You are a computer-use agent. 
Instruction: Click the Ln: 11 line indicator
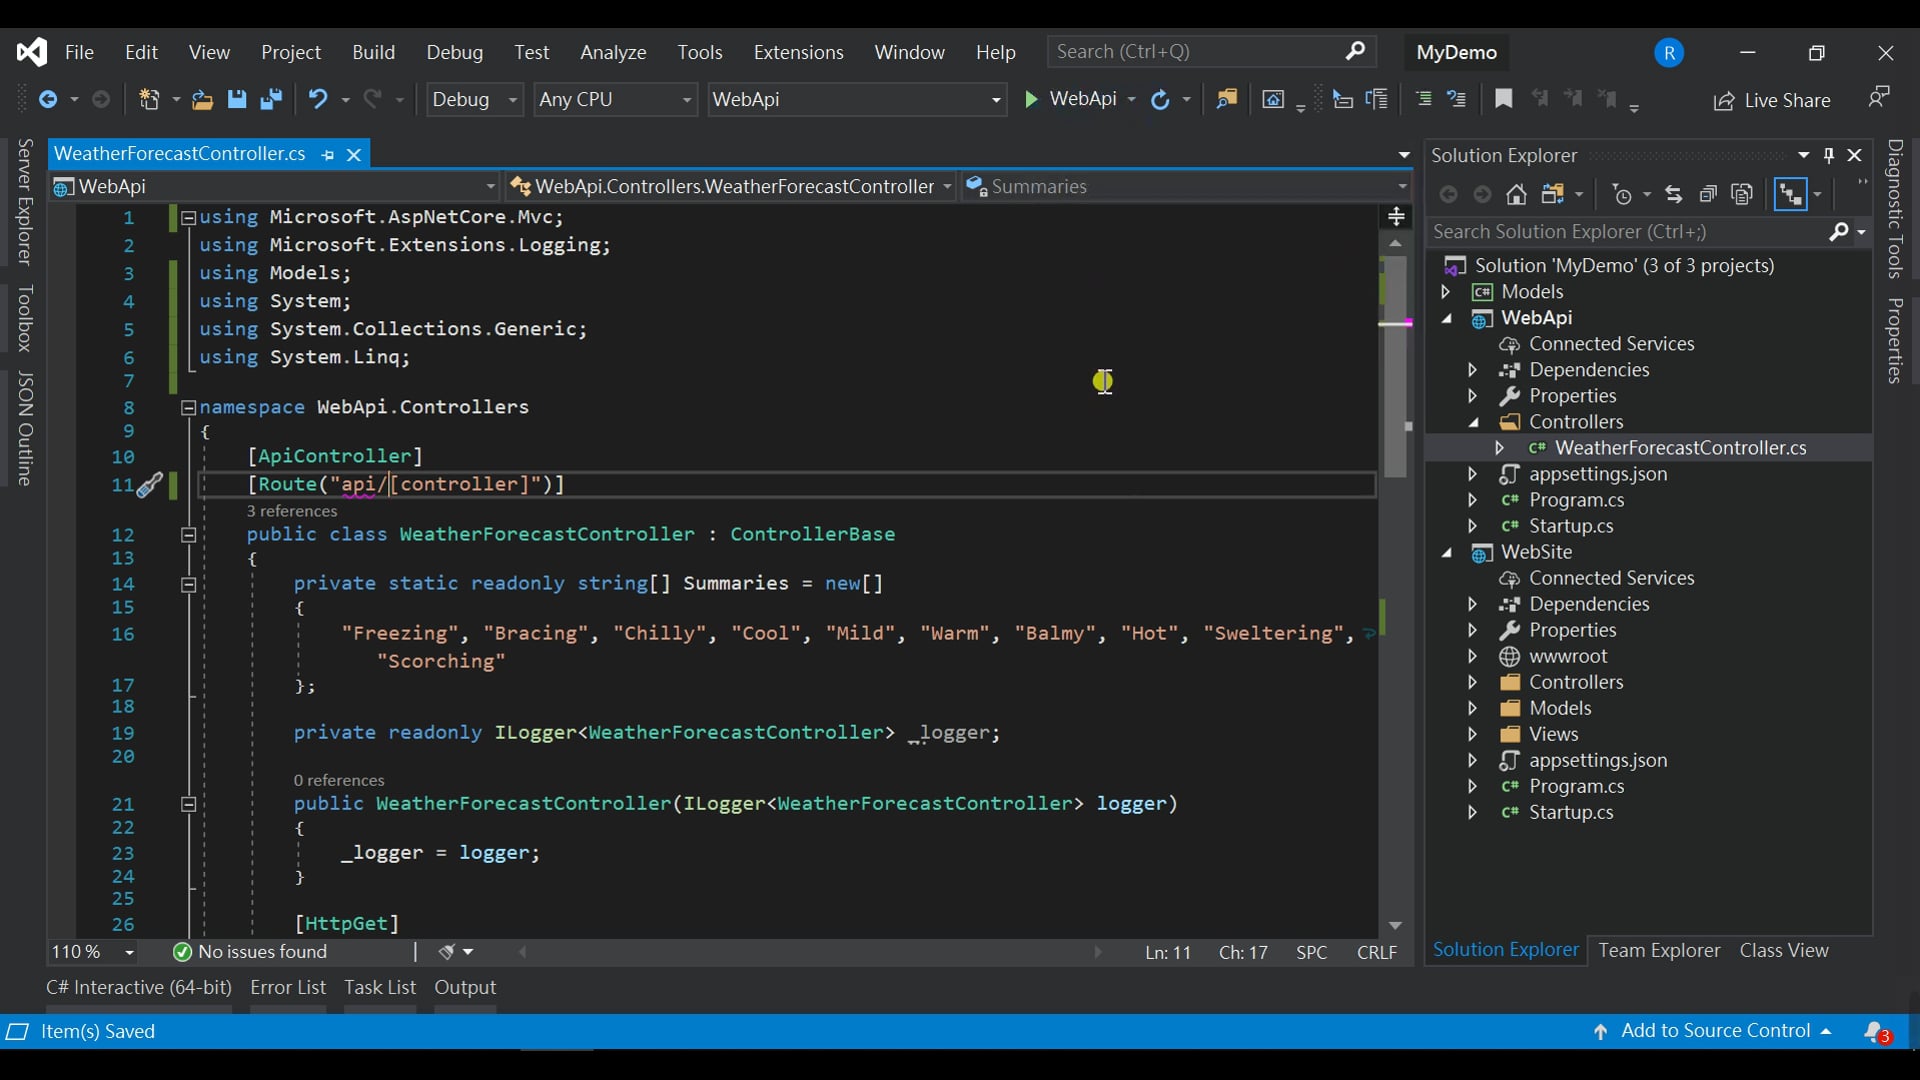coord(1168,954)
